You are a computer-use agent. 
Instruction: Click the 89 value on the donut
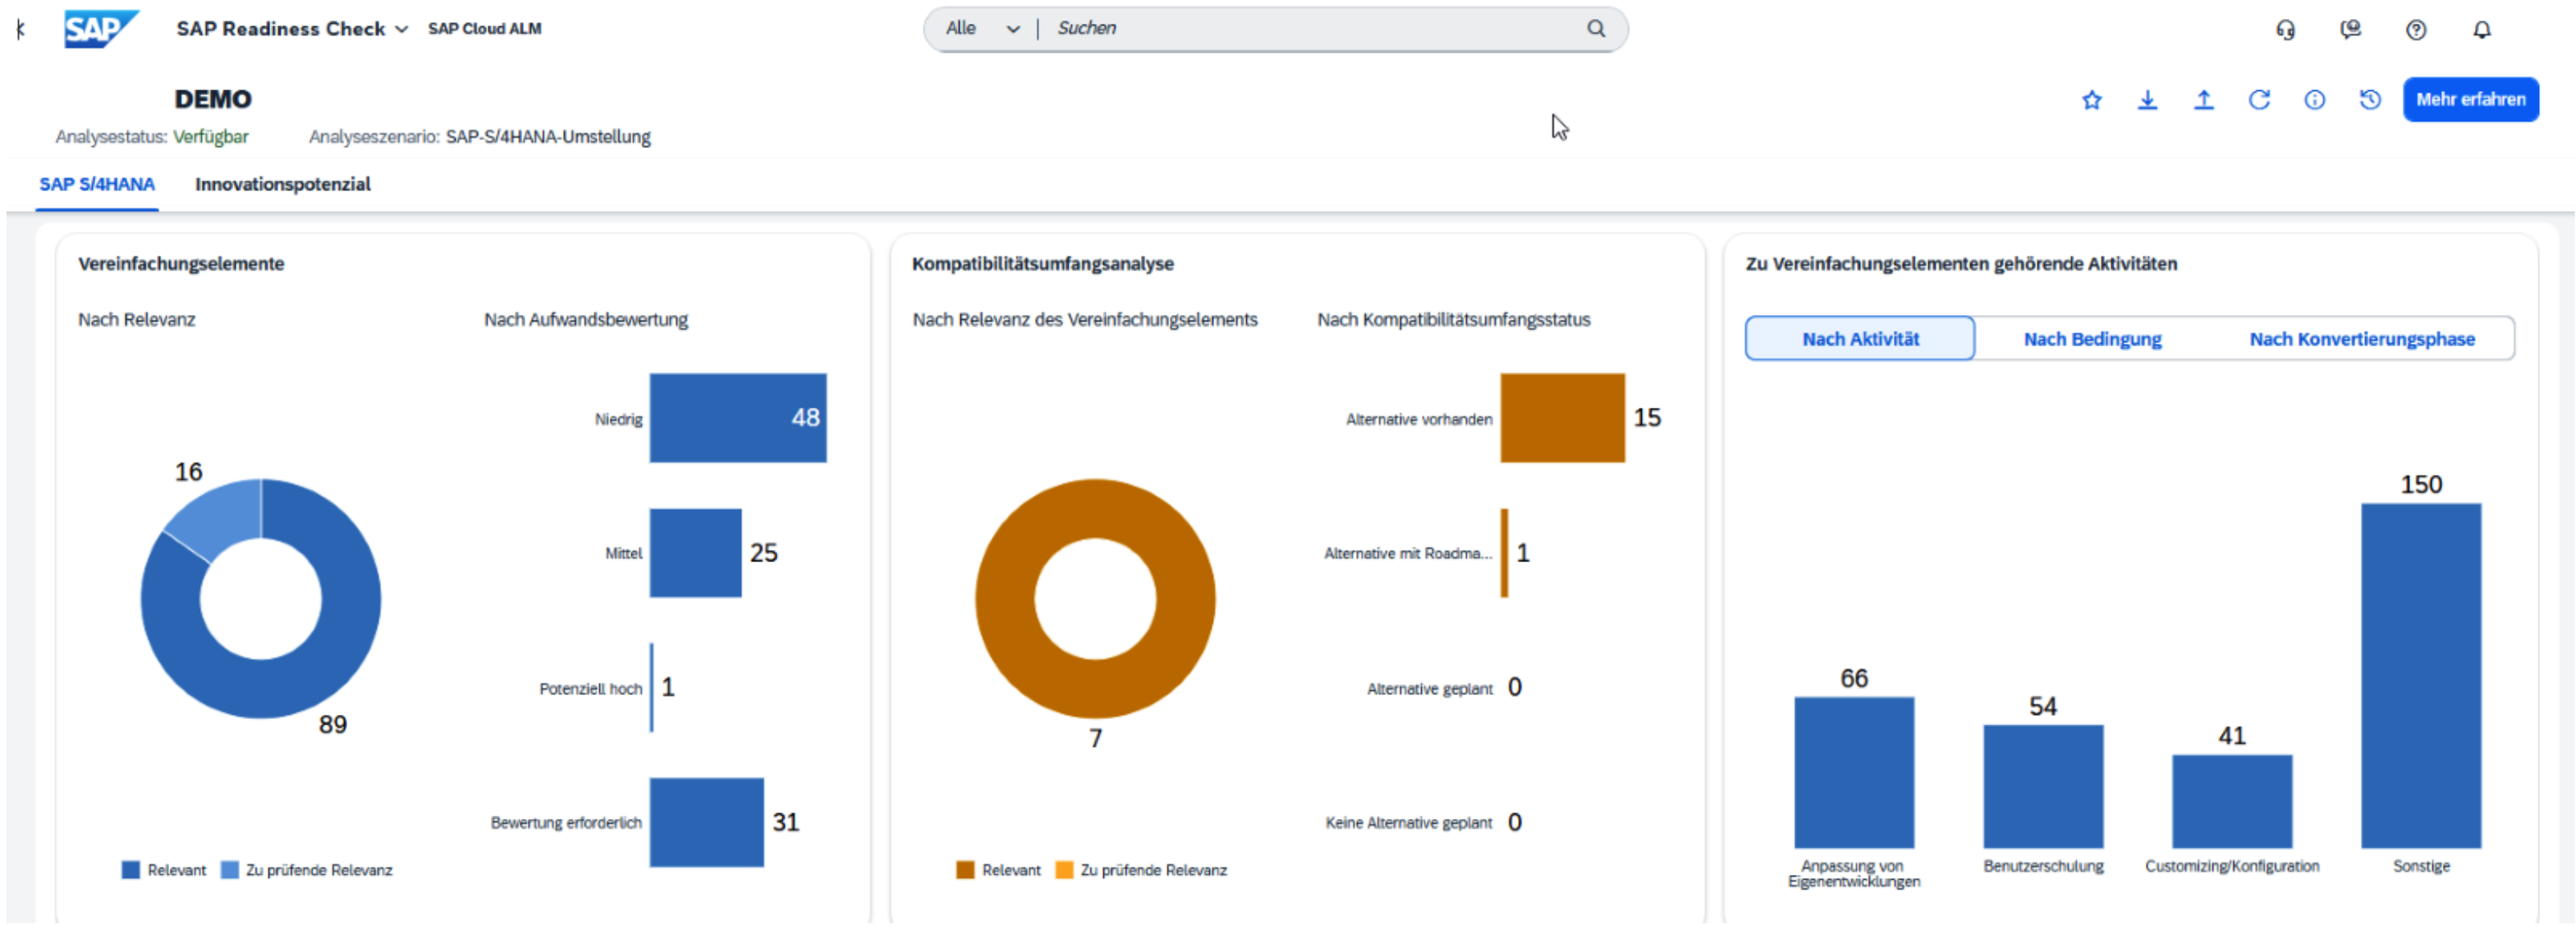[x=333, y=725]
